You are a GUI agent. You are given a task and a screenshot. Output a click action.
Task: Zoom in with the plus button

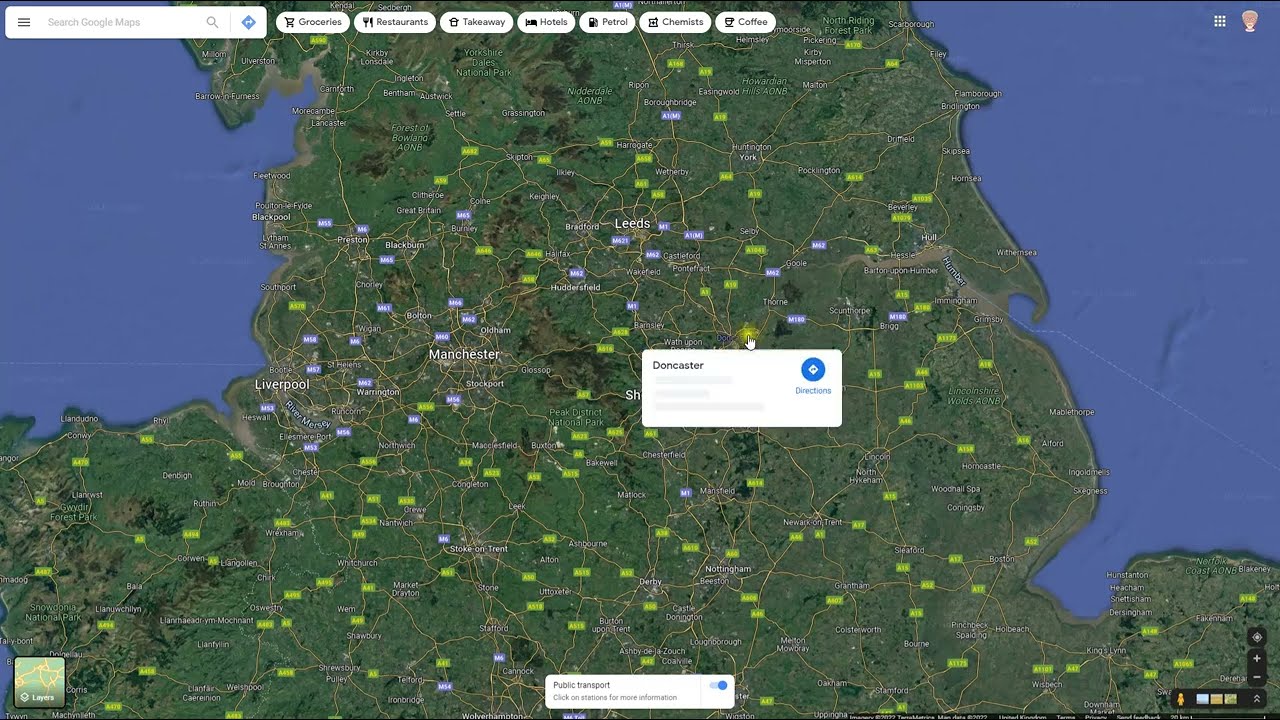[x=1257, y=659]
